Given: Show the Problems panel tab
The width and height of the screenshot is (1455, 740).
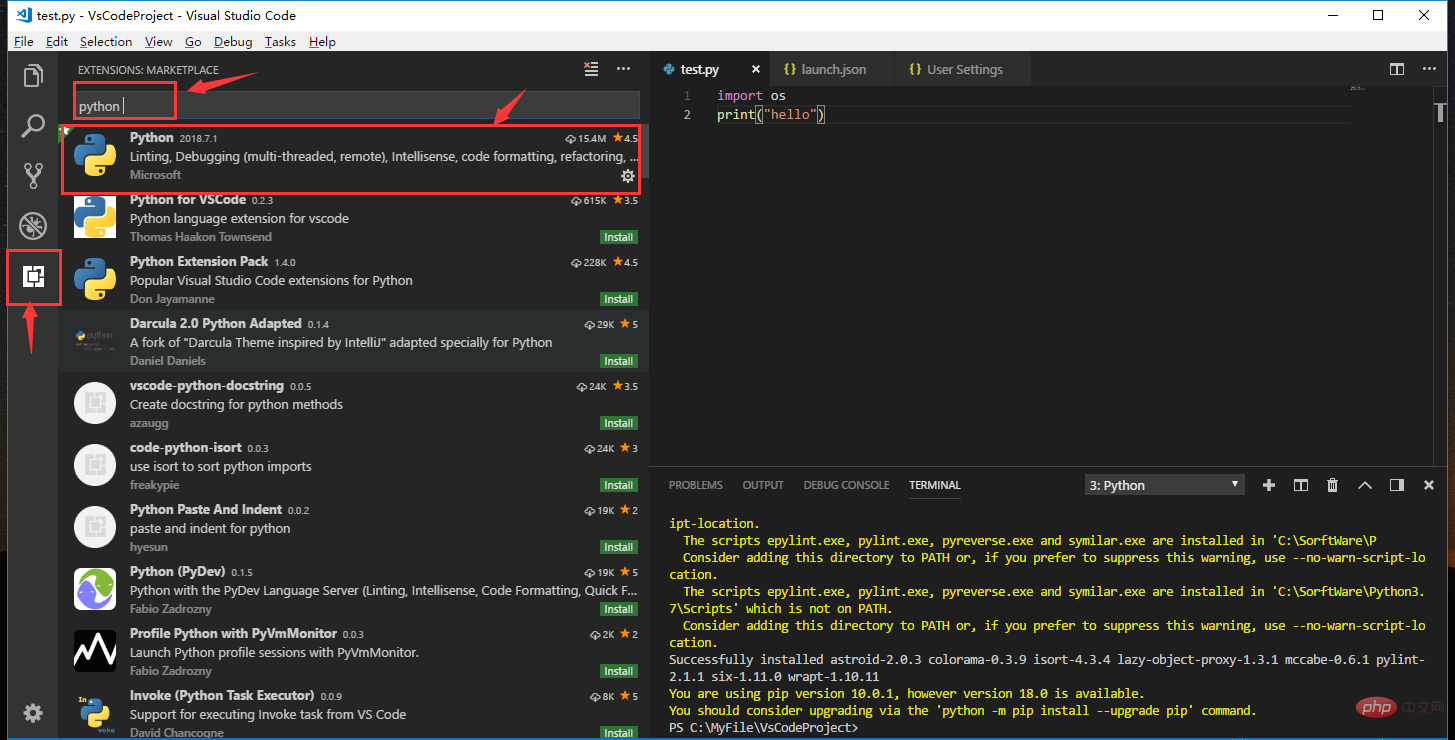Looking at the screenshot, I should [x=696, y=485].
